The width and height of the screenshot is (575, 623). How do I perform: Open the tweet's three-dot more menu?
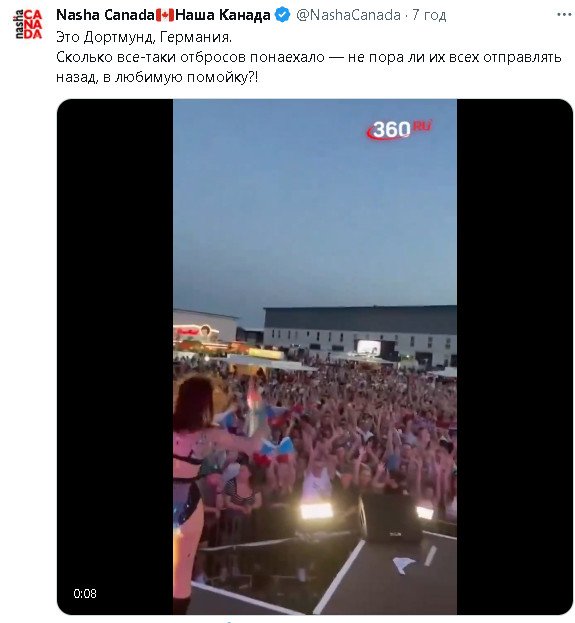(564, 15)
